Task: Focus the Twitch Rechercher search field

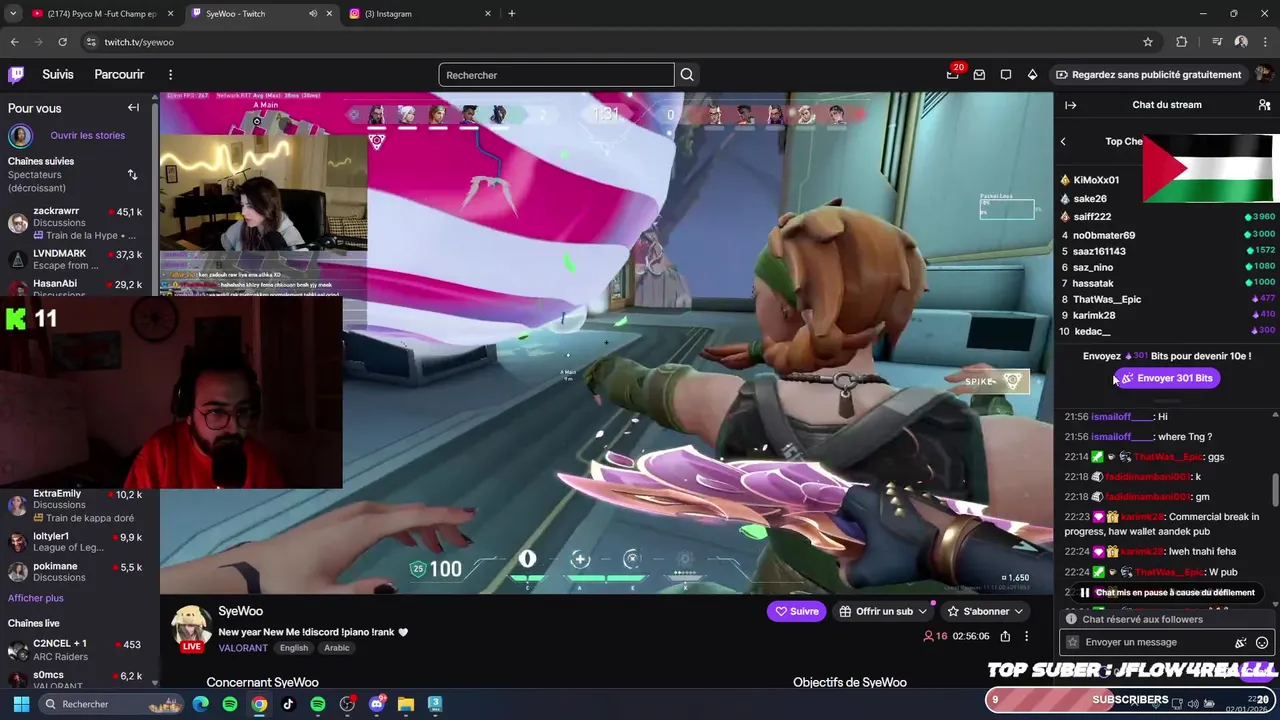Action: [x=556, y=75]
